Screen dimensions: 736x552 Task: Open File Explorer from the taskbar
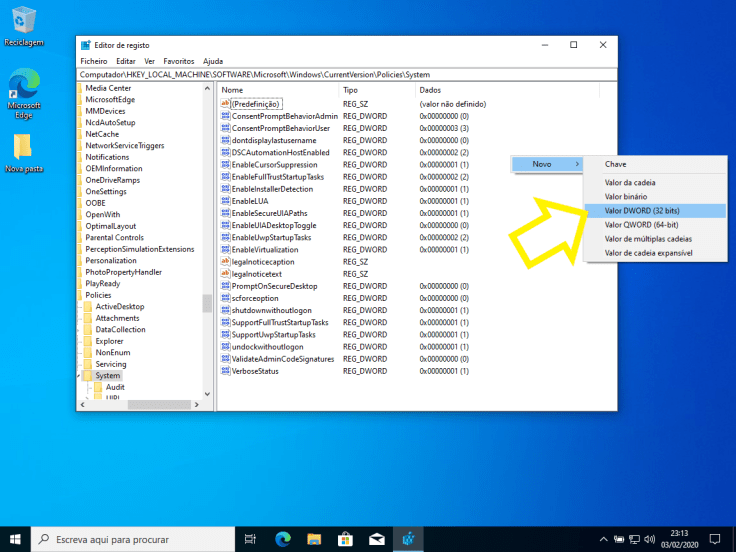click(312, 540)
